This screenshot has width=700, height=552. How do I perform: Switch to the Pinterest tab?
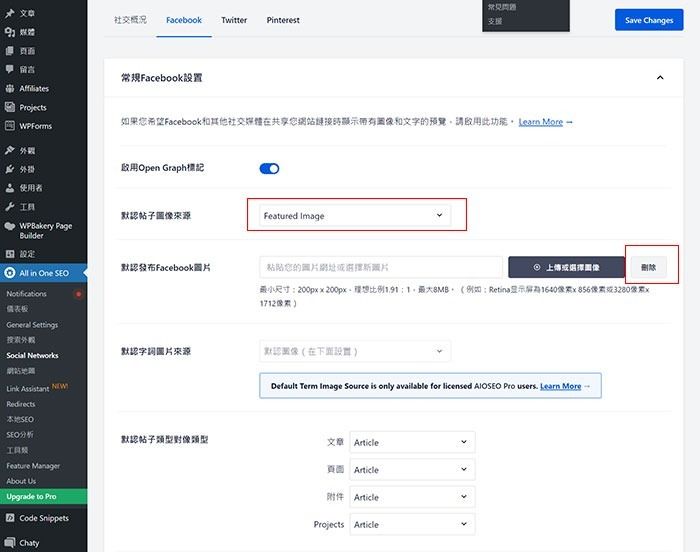point(283,20)
